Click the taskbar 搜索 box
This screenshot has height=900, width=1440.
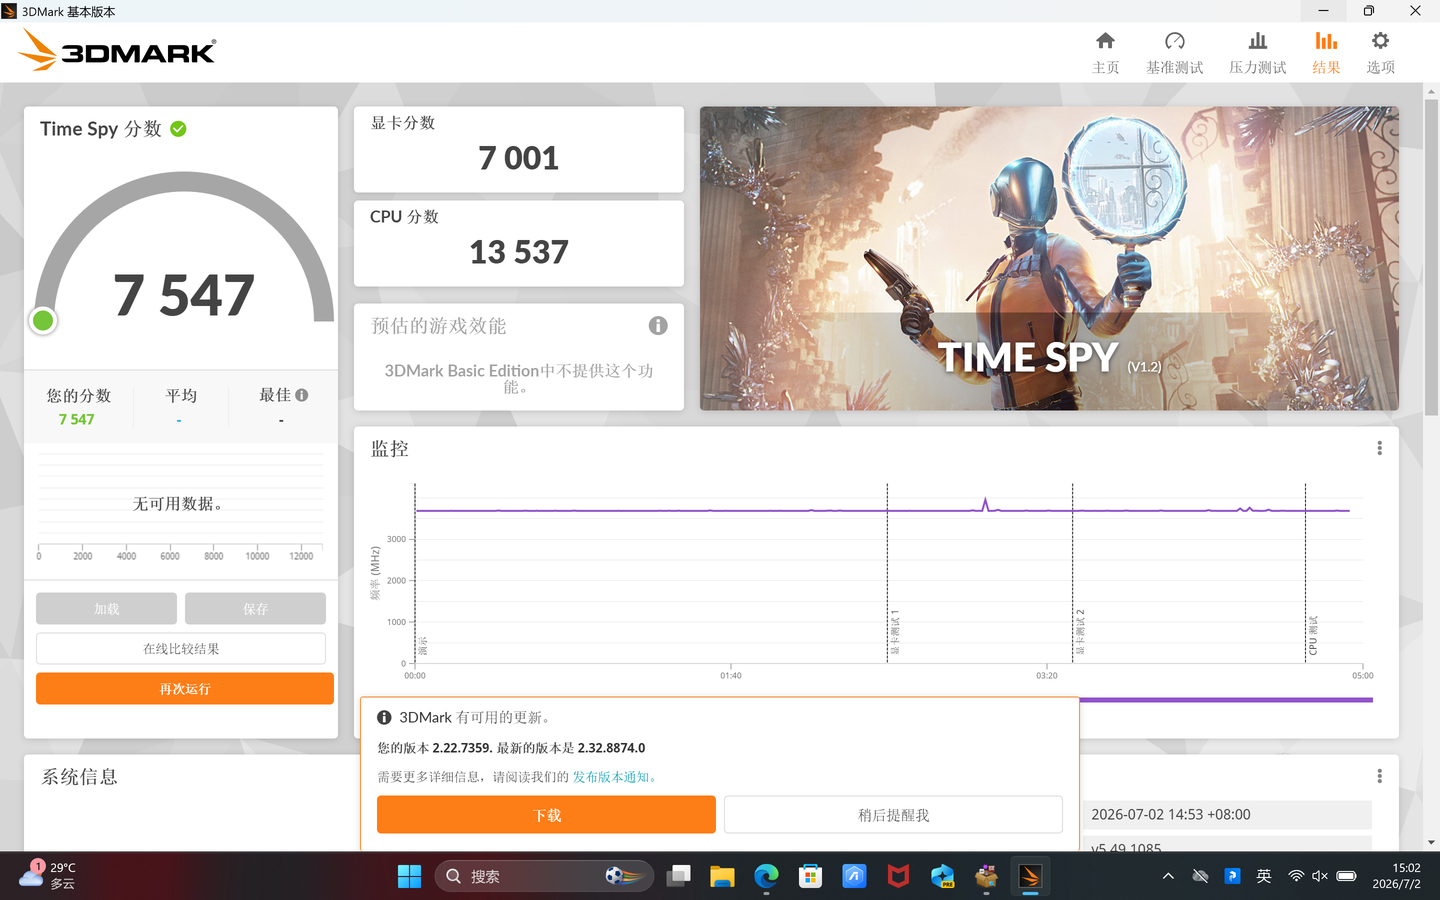click(544, 876)
